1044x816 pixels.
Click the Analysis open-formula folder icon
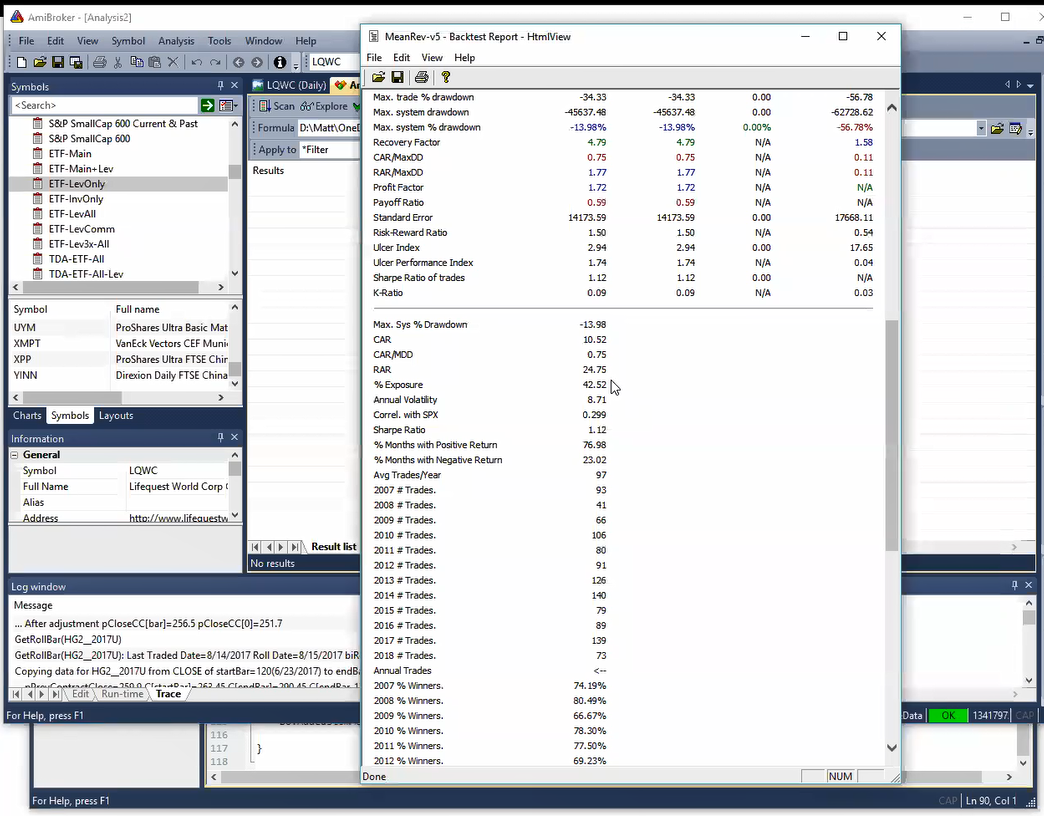997,128
